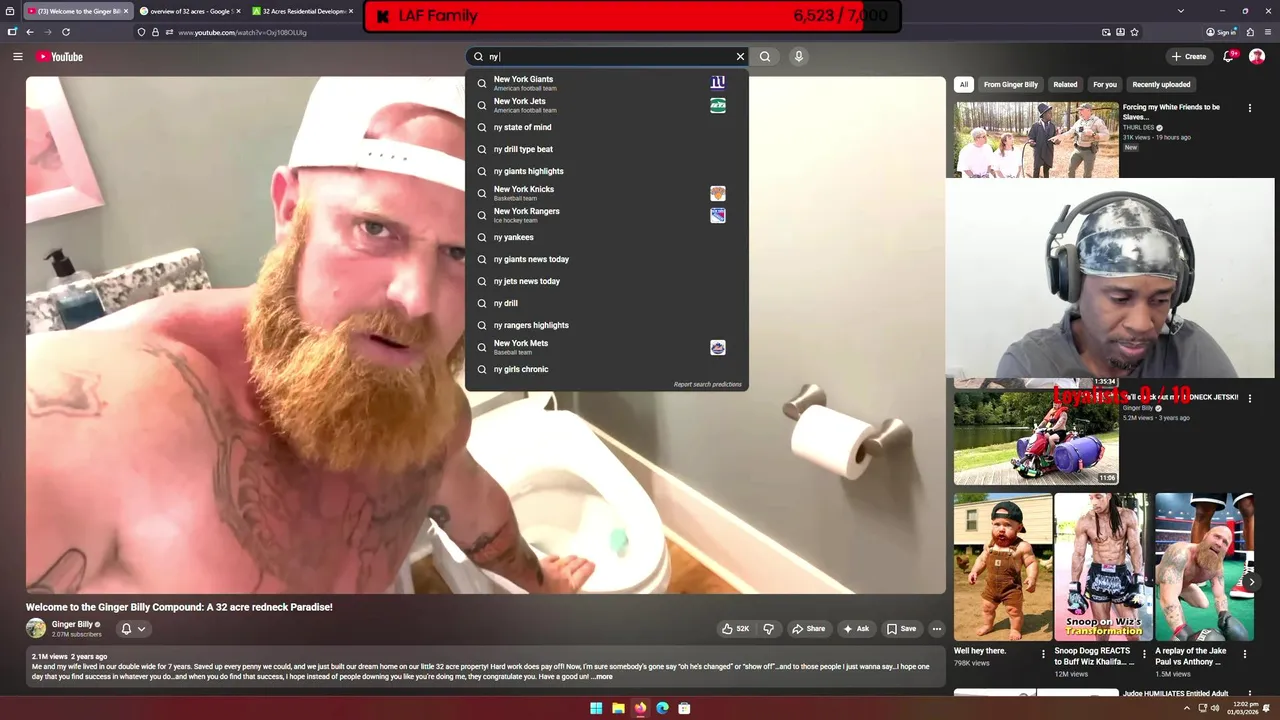Image resolution: width=1280 pixels, height=720 pixels.
Task: Open Firefox View icon in tab strip
Action: coord(11,11)
